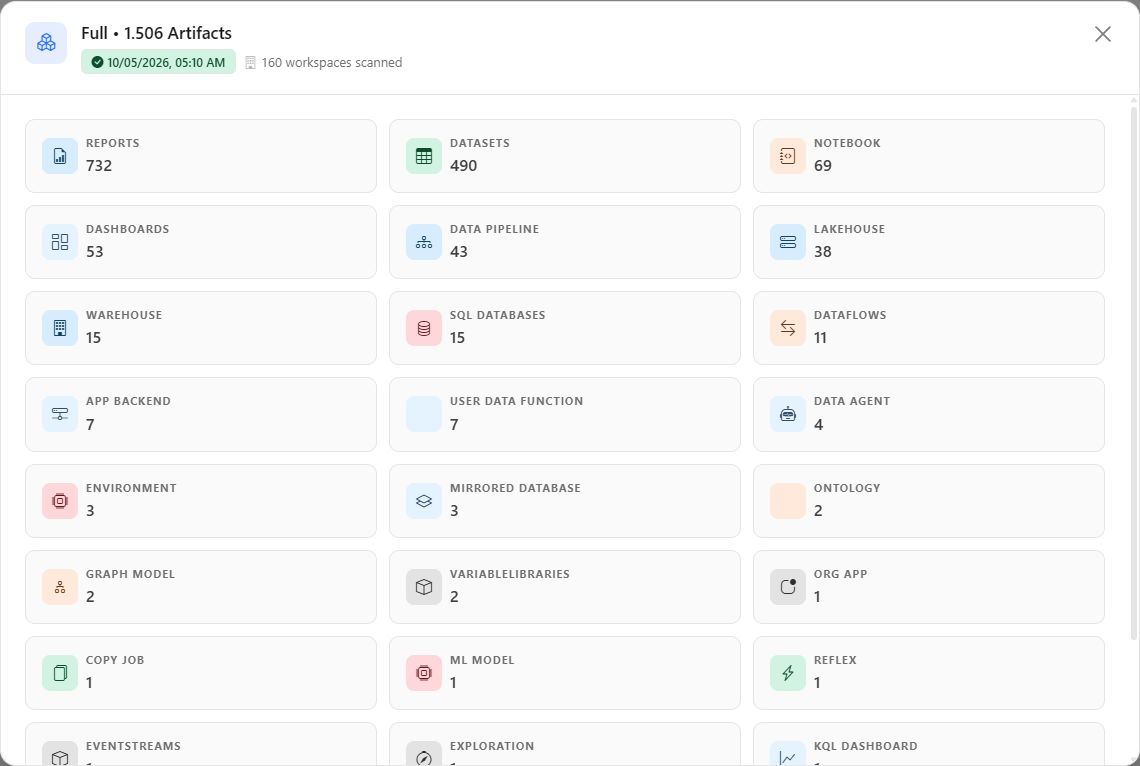Click the ML MODEL label

(482, 660)
